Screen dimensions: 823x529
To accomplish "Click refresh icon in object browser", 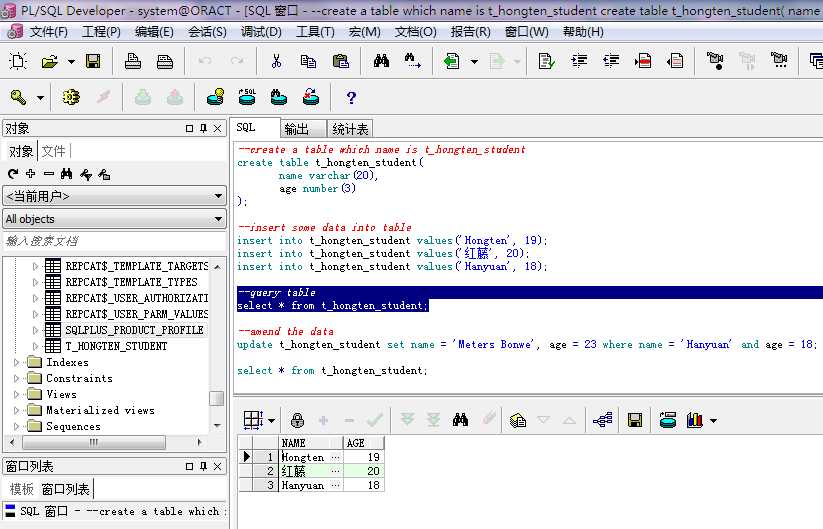I will [x=13, y=174].
